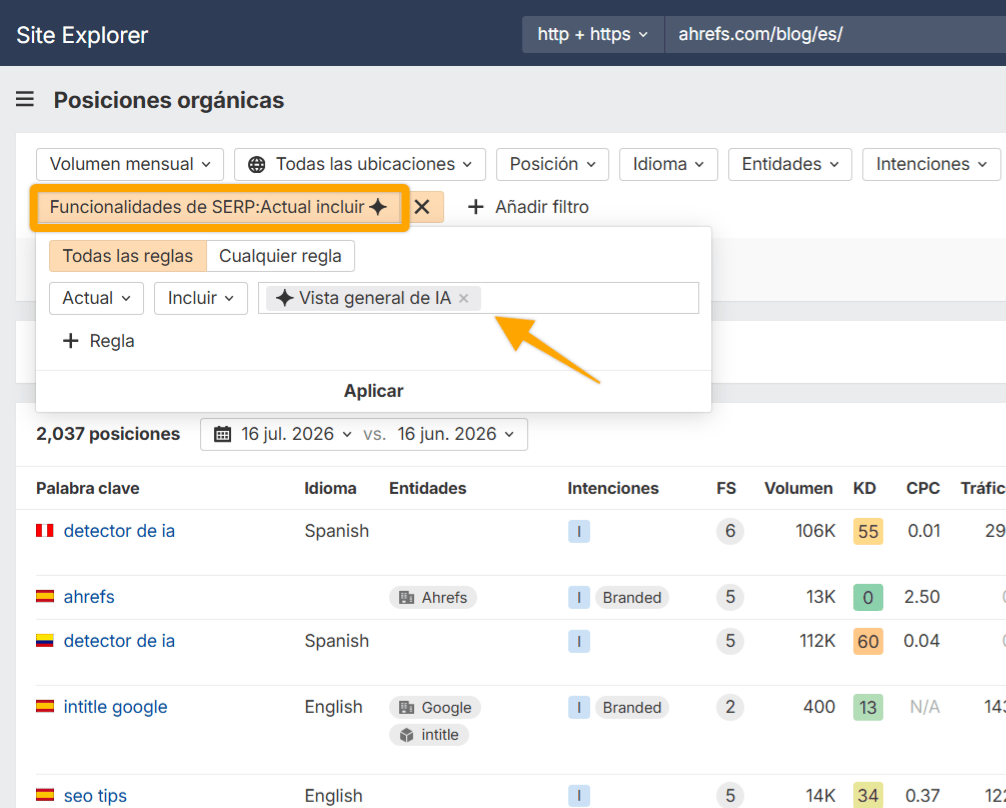
Task: Open the Actual rule dropdown
Action: click(96, 298)
